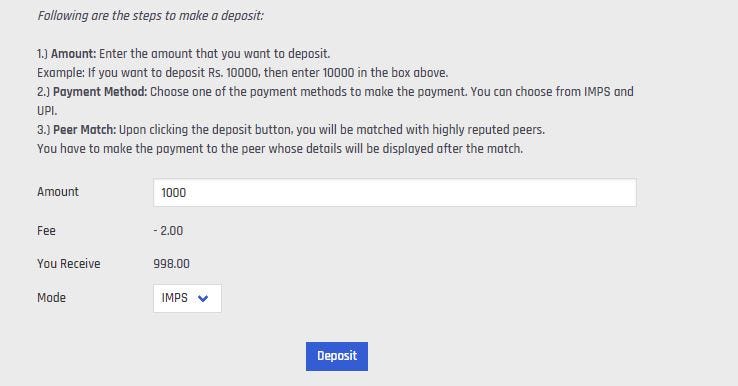The height and width of the screenshot is (386, 738).
Task: Click the blue chevron arrow beside IMPS
Action: coord(203,298)
